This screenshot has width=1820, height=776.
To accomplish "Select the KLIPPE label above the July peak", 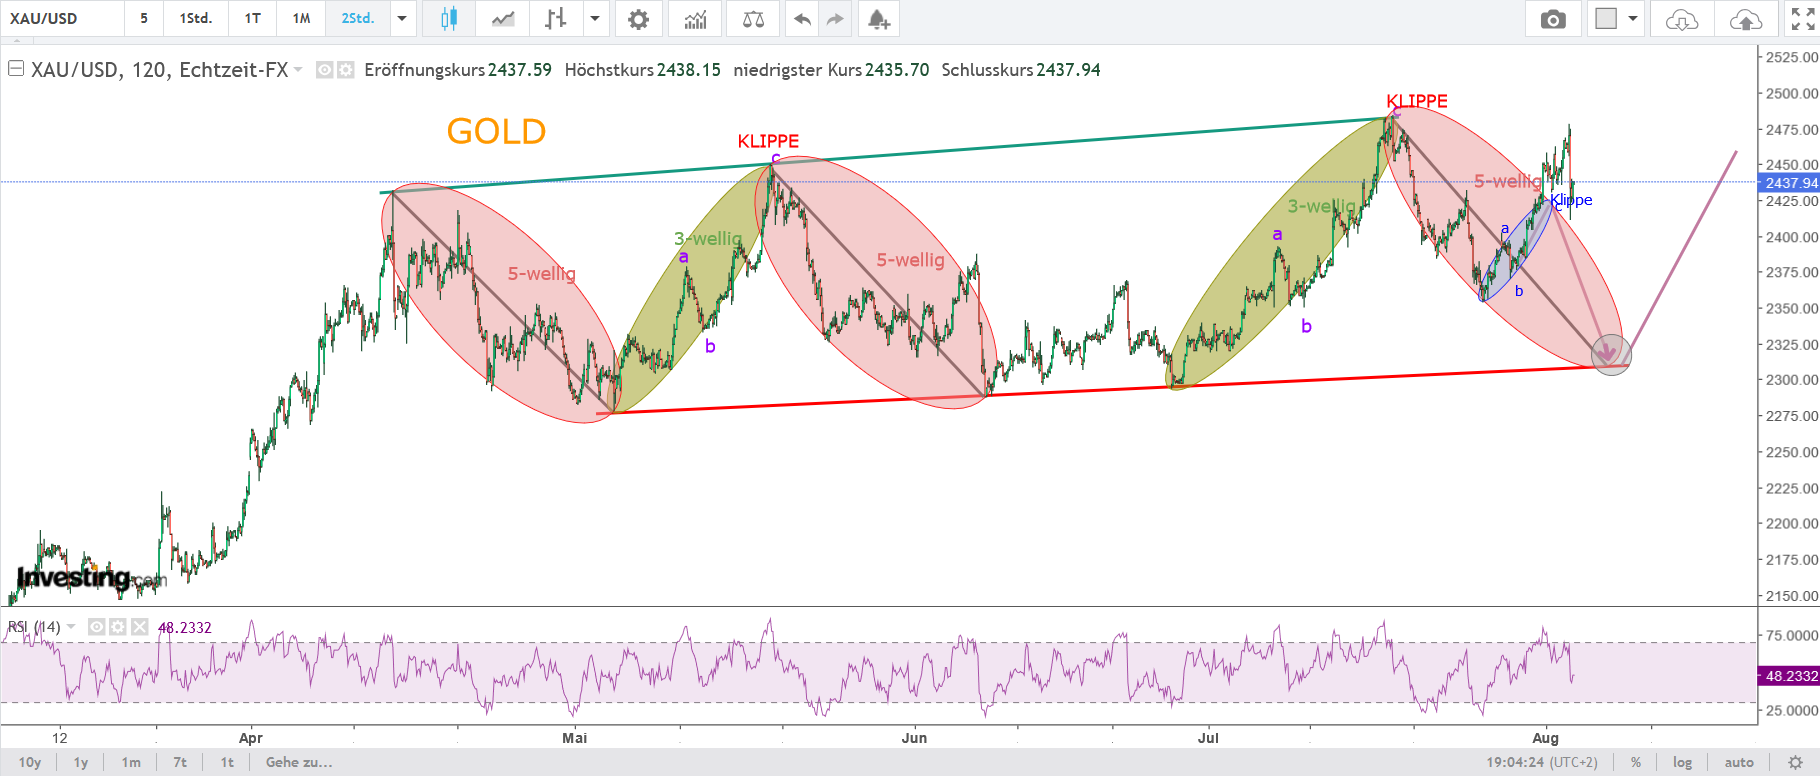I will point(1417,101).
